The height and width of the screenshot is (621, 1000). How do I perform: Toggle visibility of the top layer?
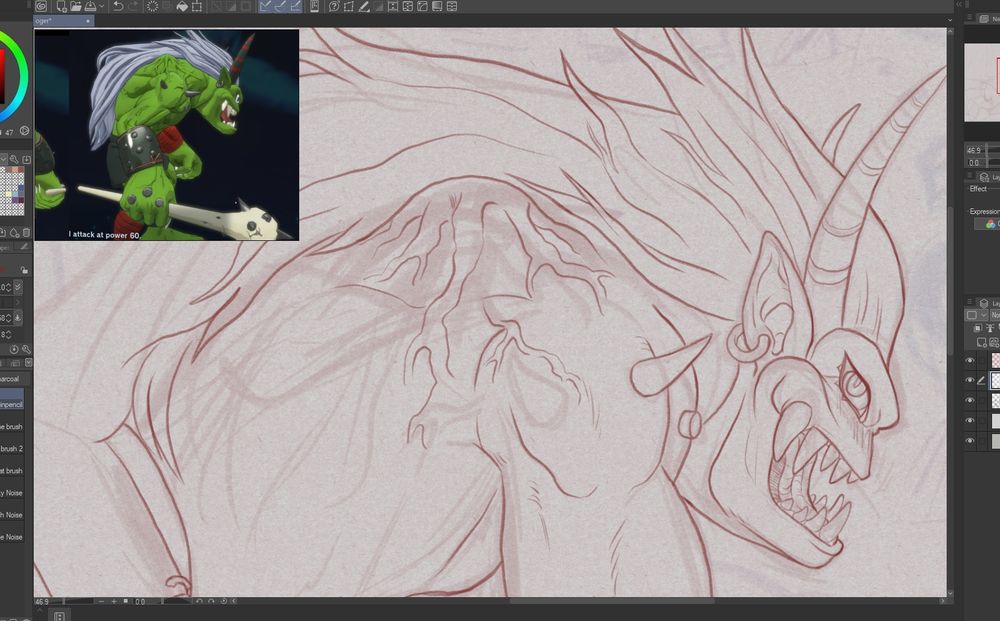tap(970, 361)
